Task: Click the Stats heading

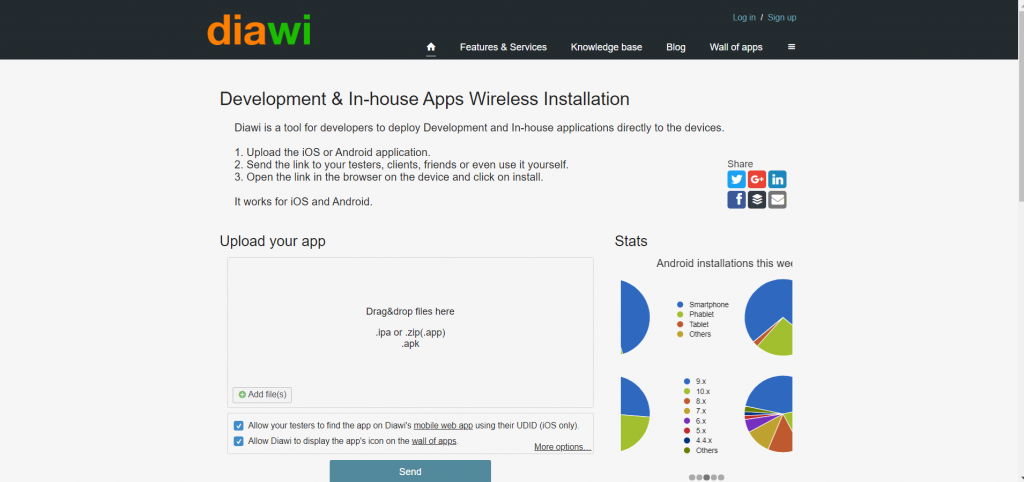Action: coord(631,241)
